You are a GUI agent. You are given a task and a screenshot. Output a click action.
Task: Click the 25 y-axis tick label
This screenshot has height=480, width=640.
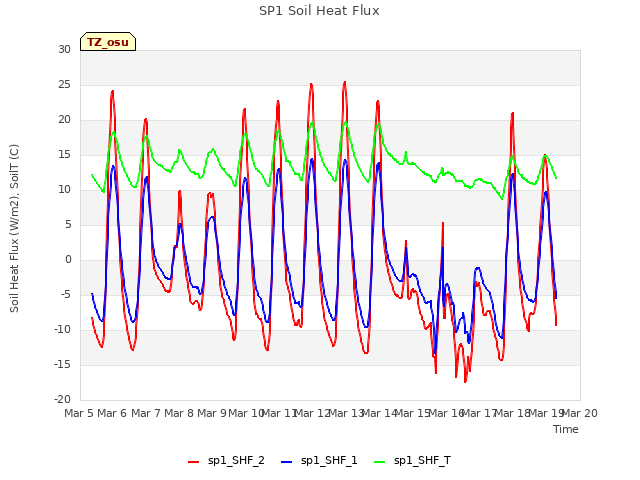(64, 85)
